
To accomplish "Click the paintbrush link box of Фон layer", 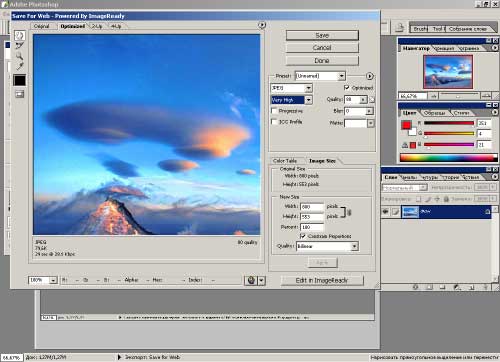I will [395, 212].
